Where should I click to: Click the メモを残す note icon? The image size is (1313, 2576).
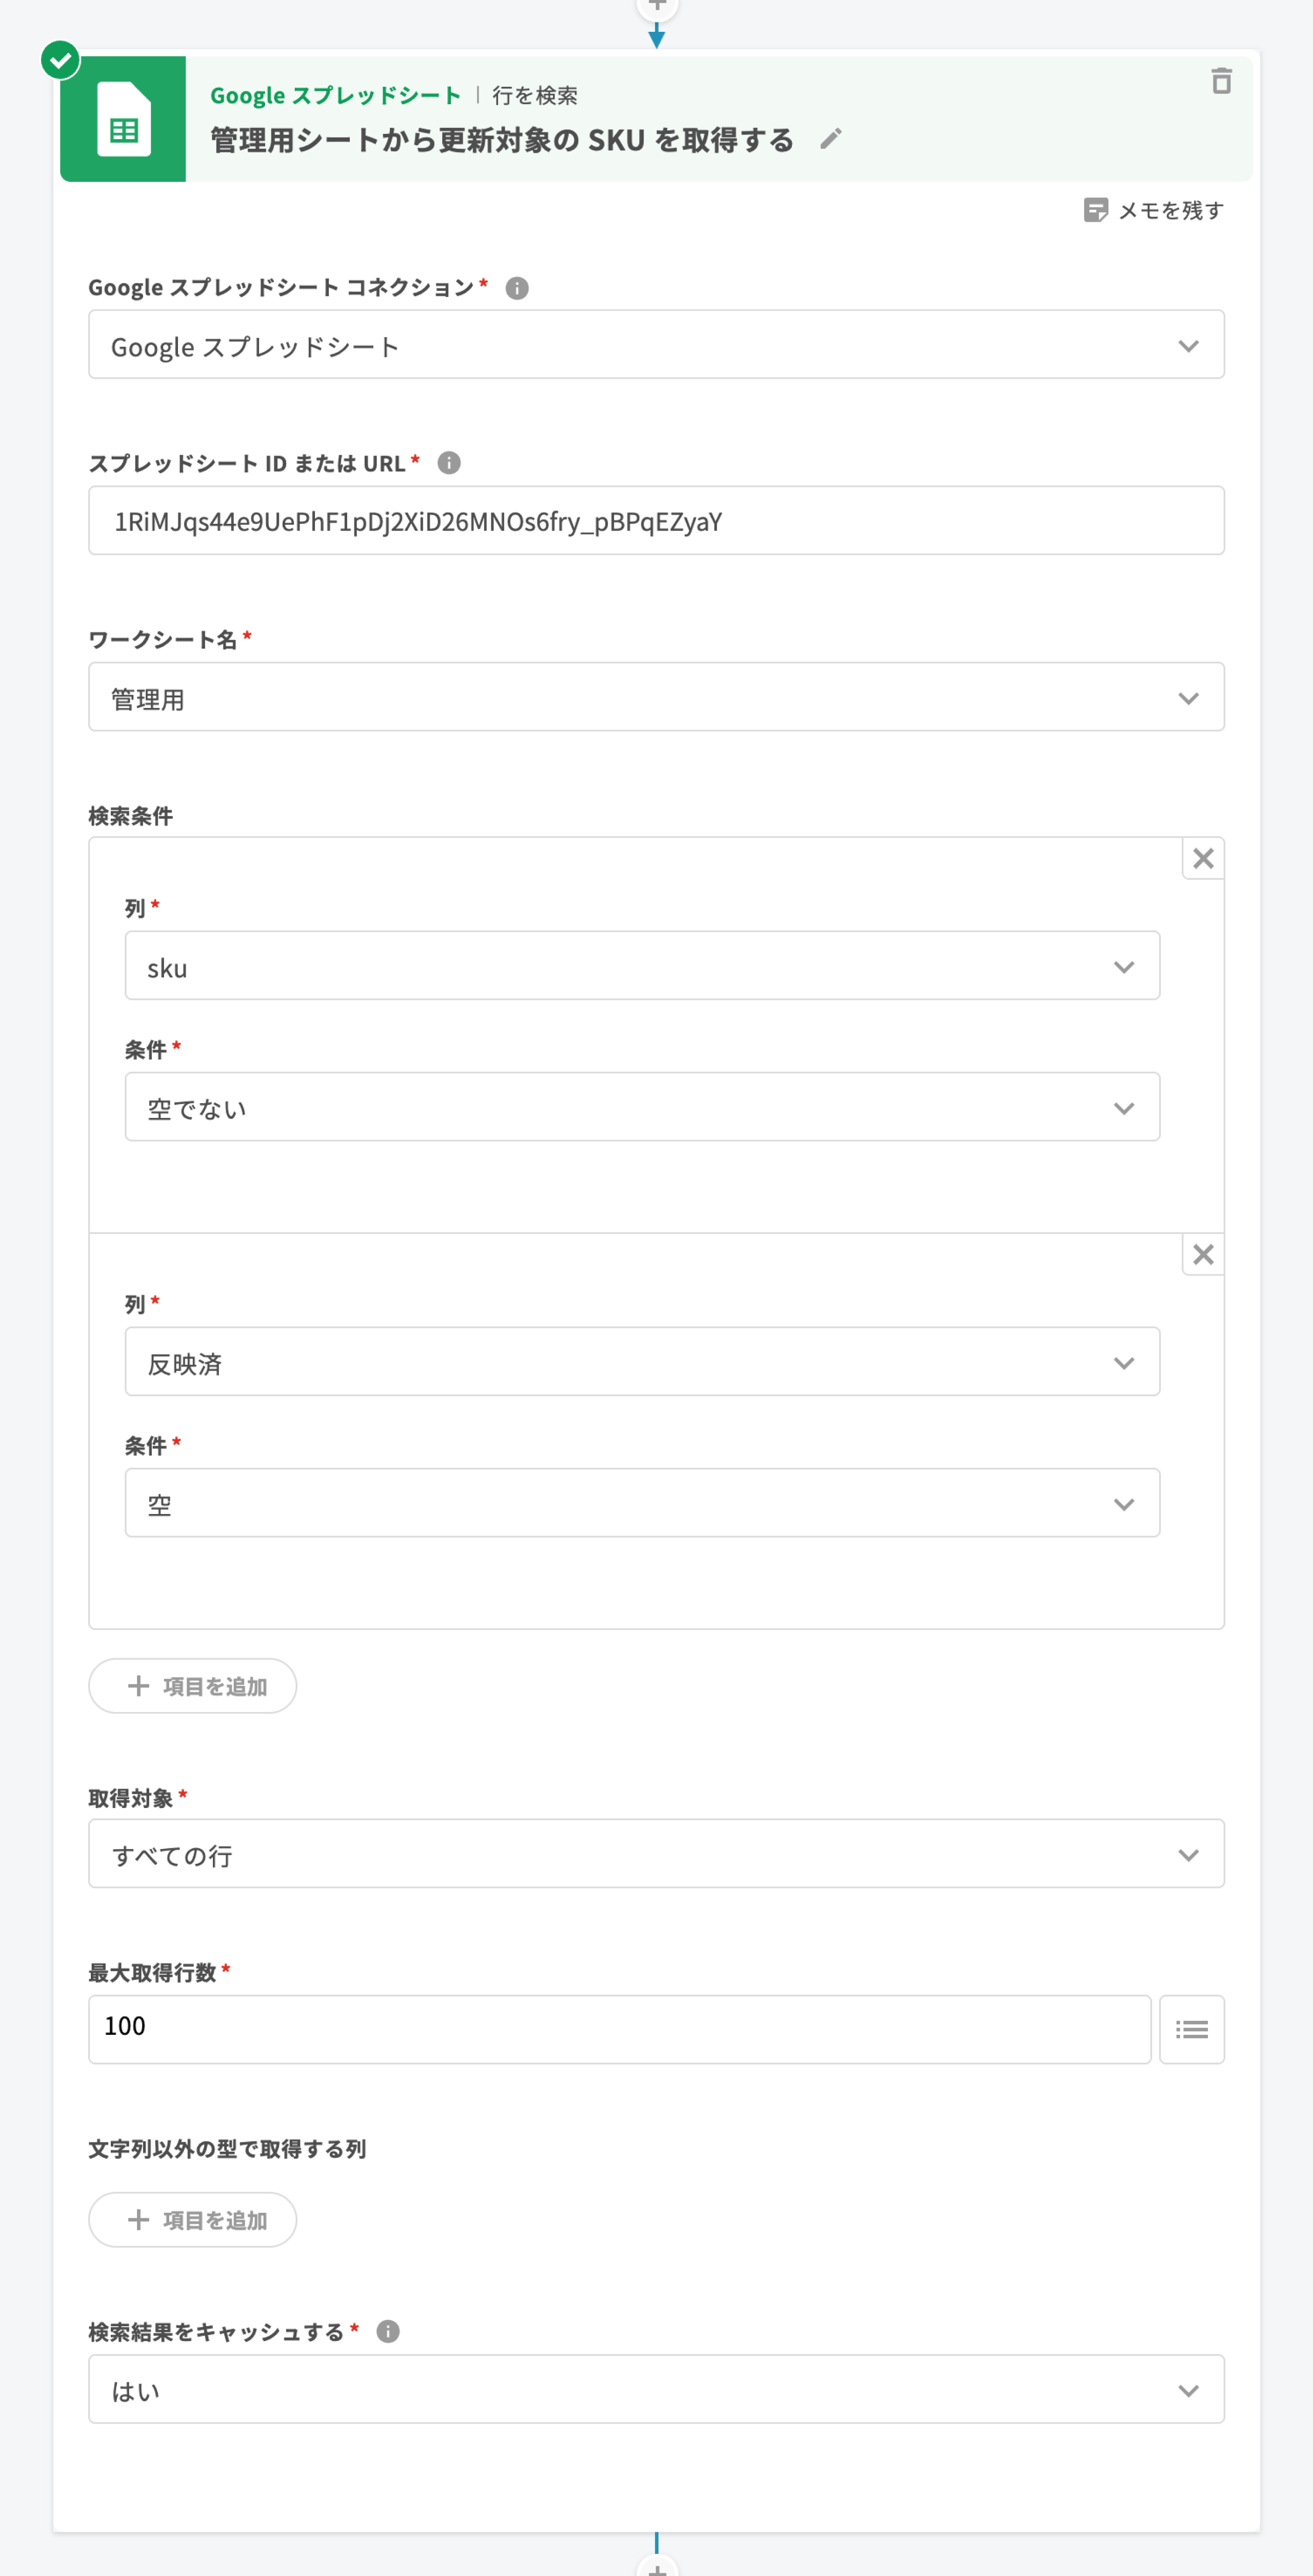point(1095,210)
